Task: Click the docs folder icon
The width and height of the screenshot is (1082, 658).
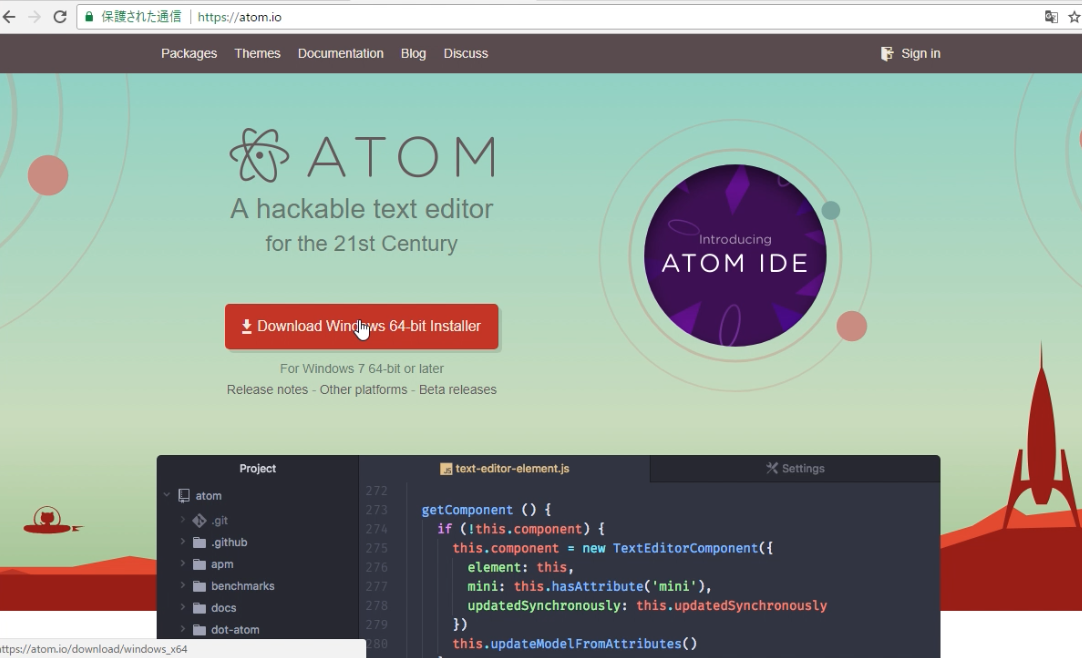Action: point(199,608)
